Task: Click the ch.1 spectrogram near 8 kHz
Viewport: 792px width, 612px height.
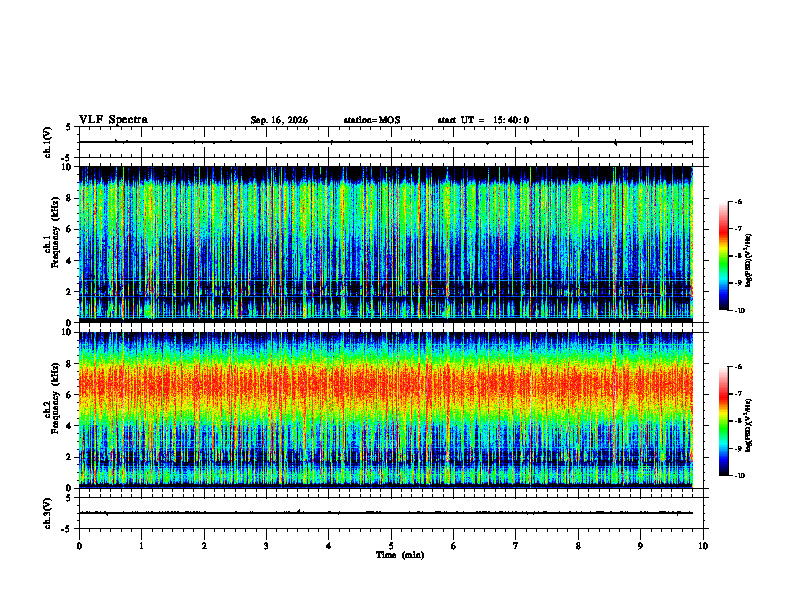Action: (386, 198)
